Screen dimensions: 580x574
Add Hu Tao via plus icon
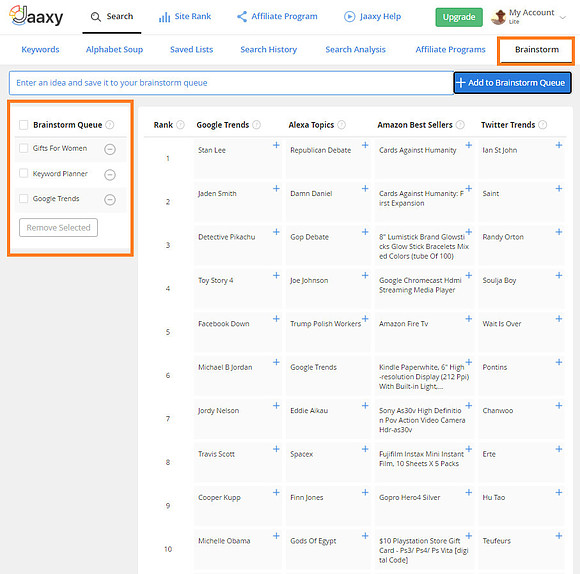559,492
